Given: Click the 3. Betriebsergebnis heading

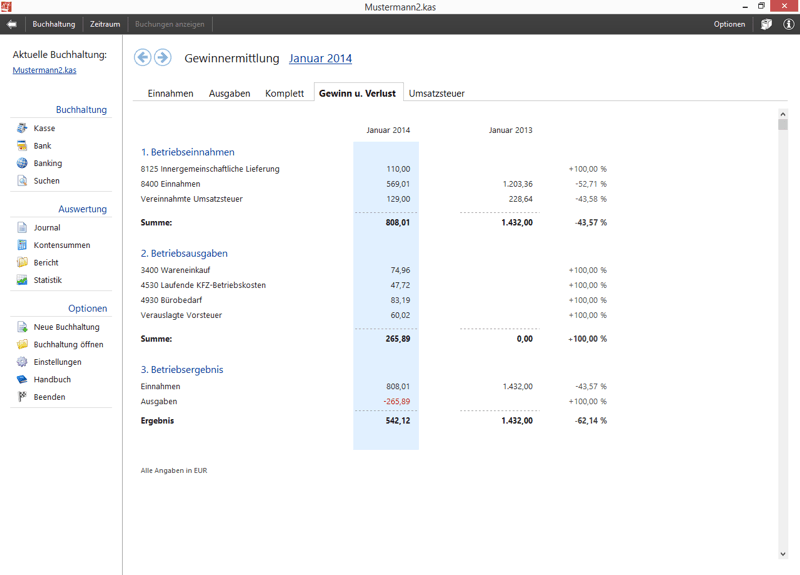Looking at the screenshot, I should click(x=182, y=369).
